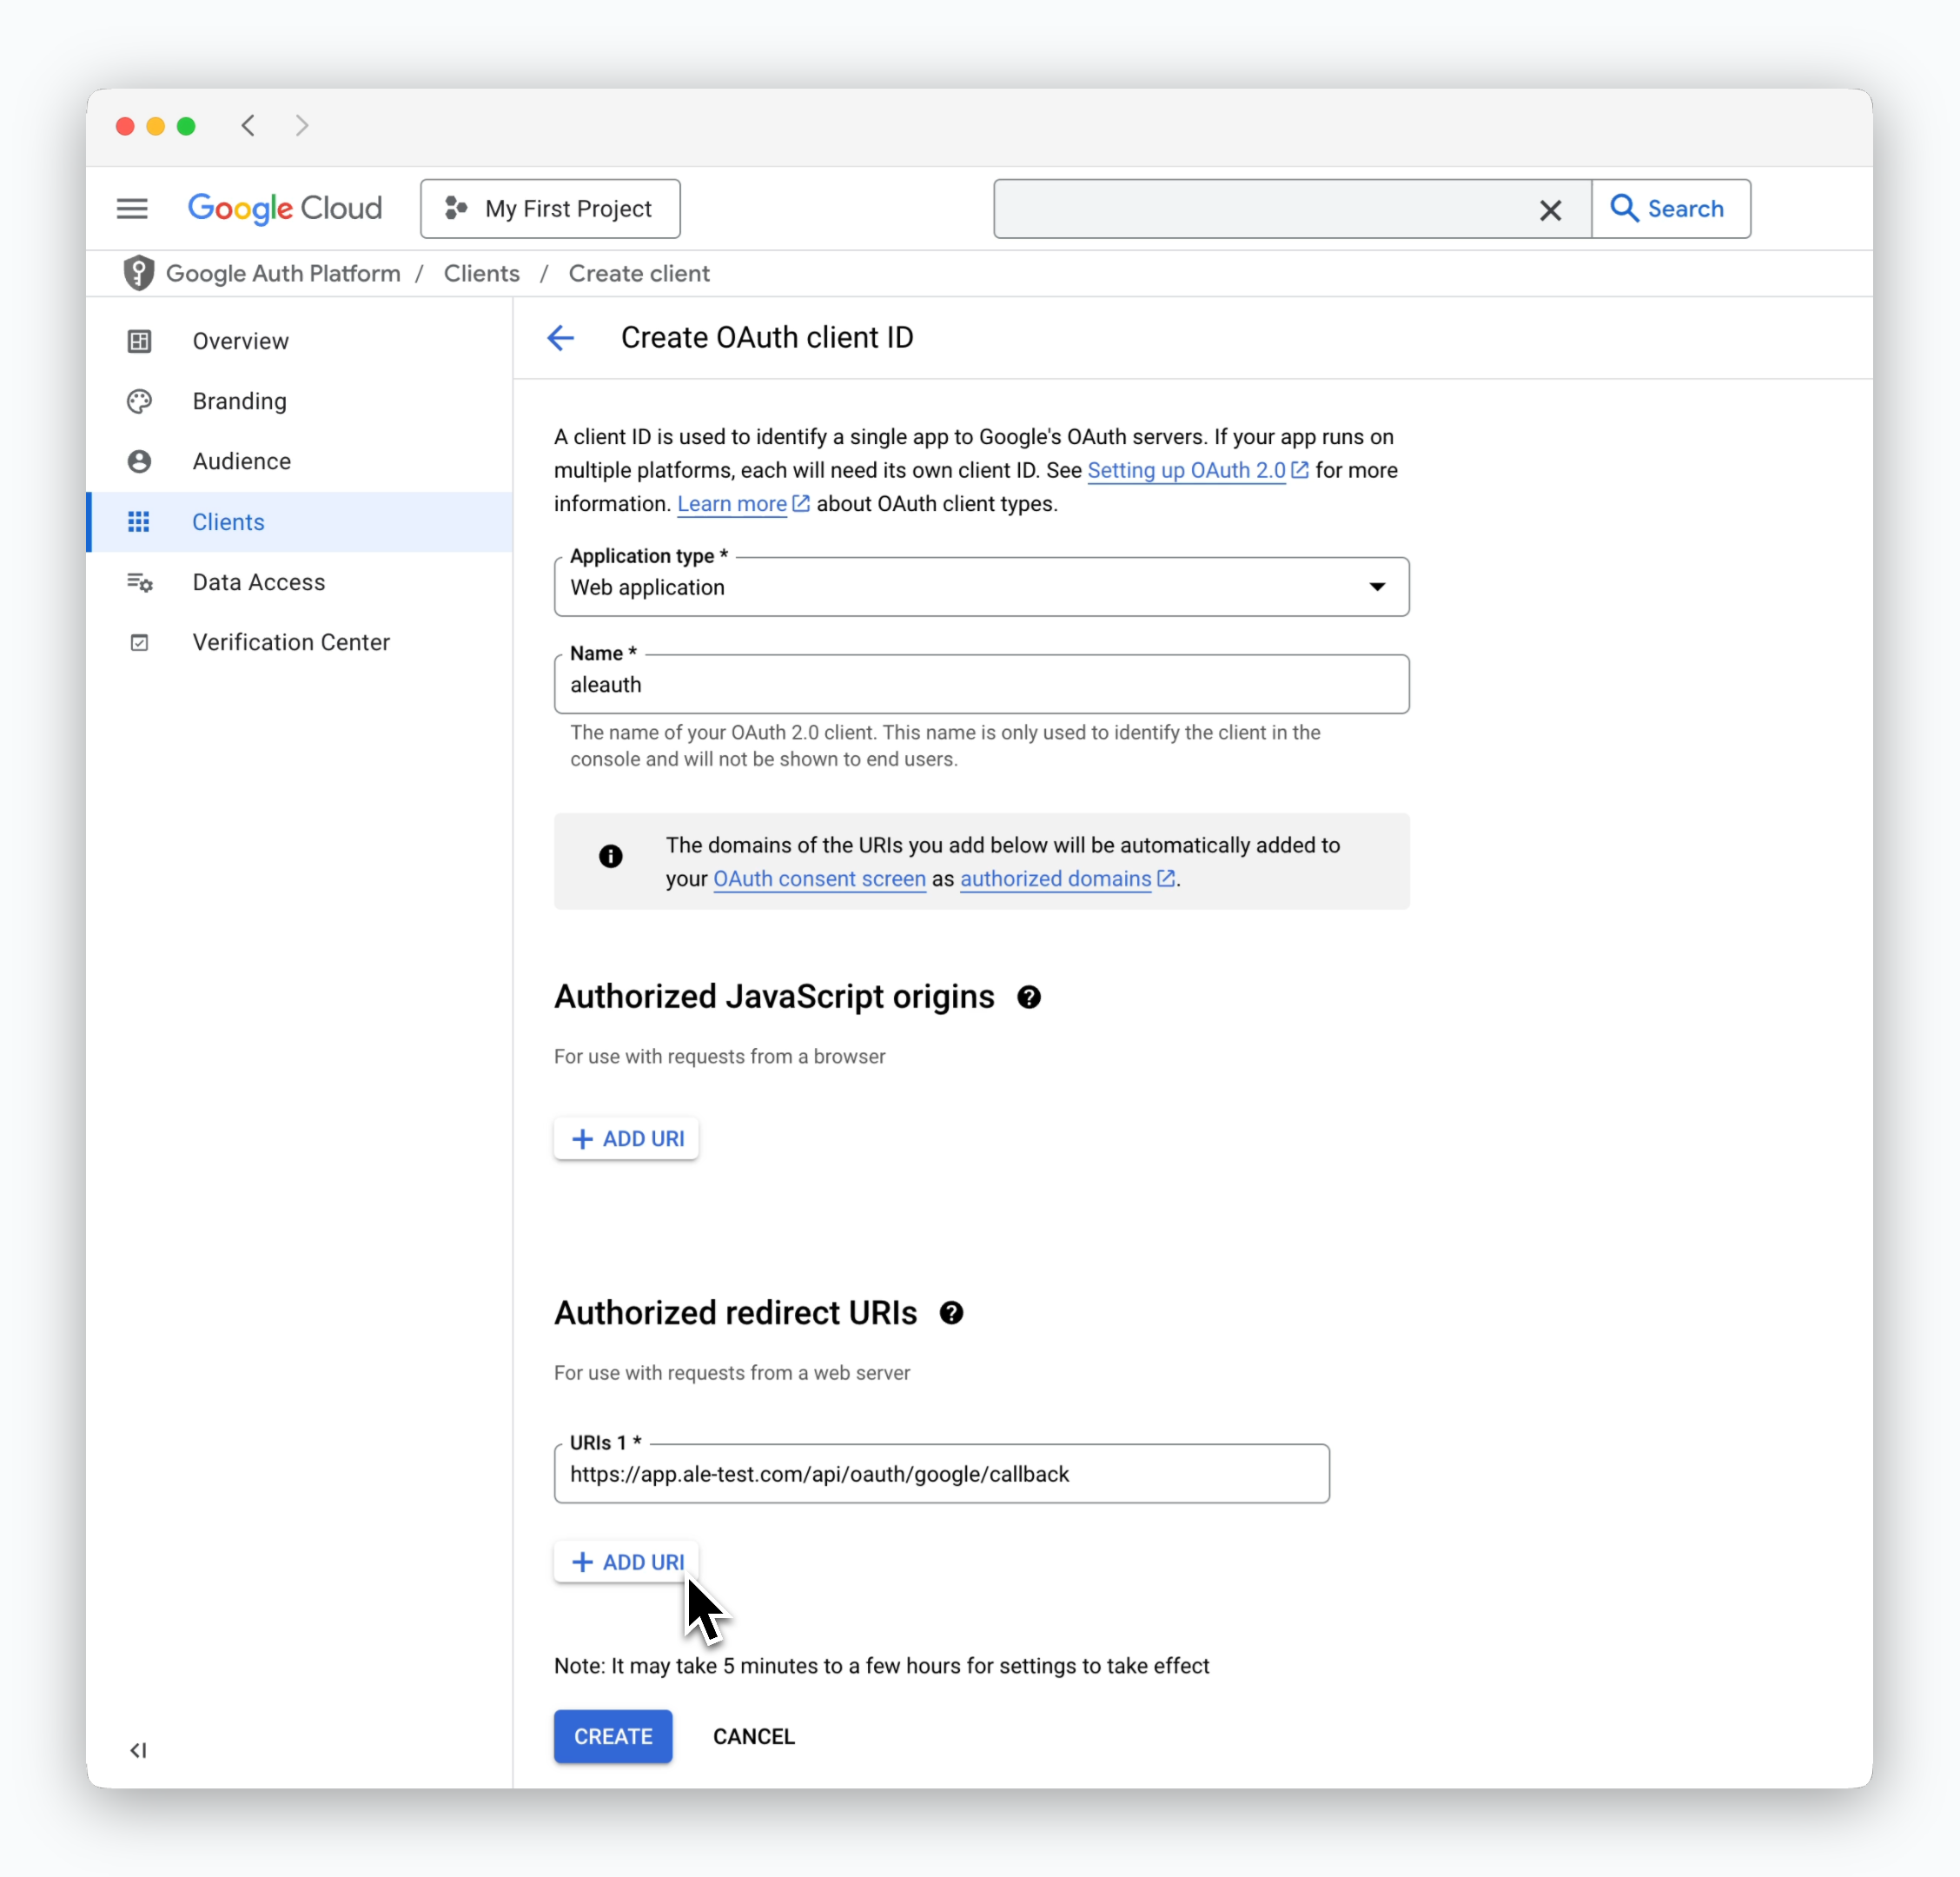Show help for Authorized redirect URIs
Viewport: 1960px width, 1877px height.
(951, 1313)
